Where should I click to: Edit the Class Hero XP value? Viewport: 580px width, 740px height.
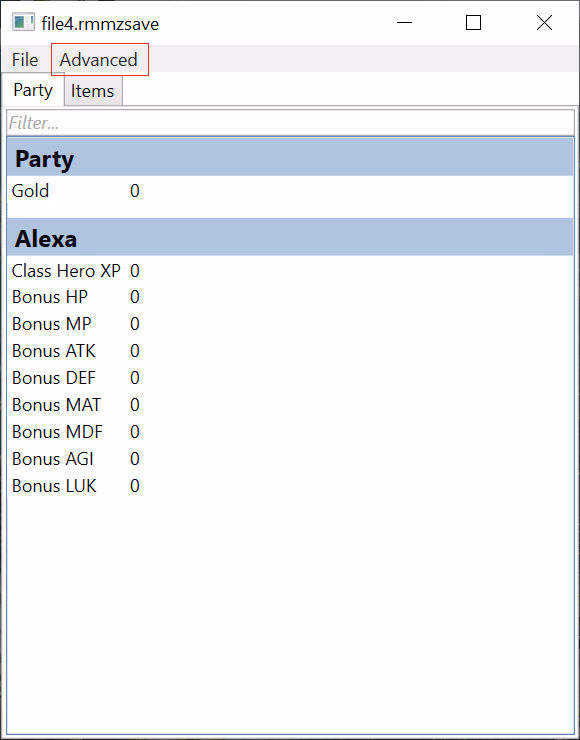(134, 271)
